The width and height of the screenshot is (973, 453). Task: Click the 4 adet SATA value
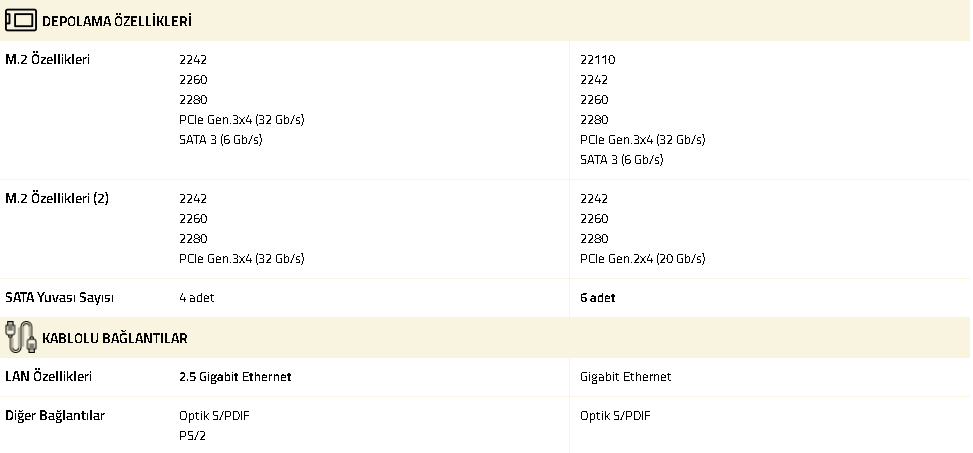pos(196,298)
